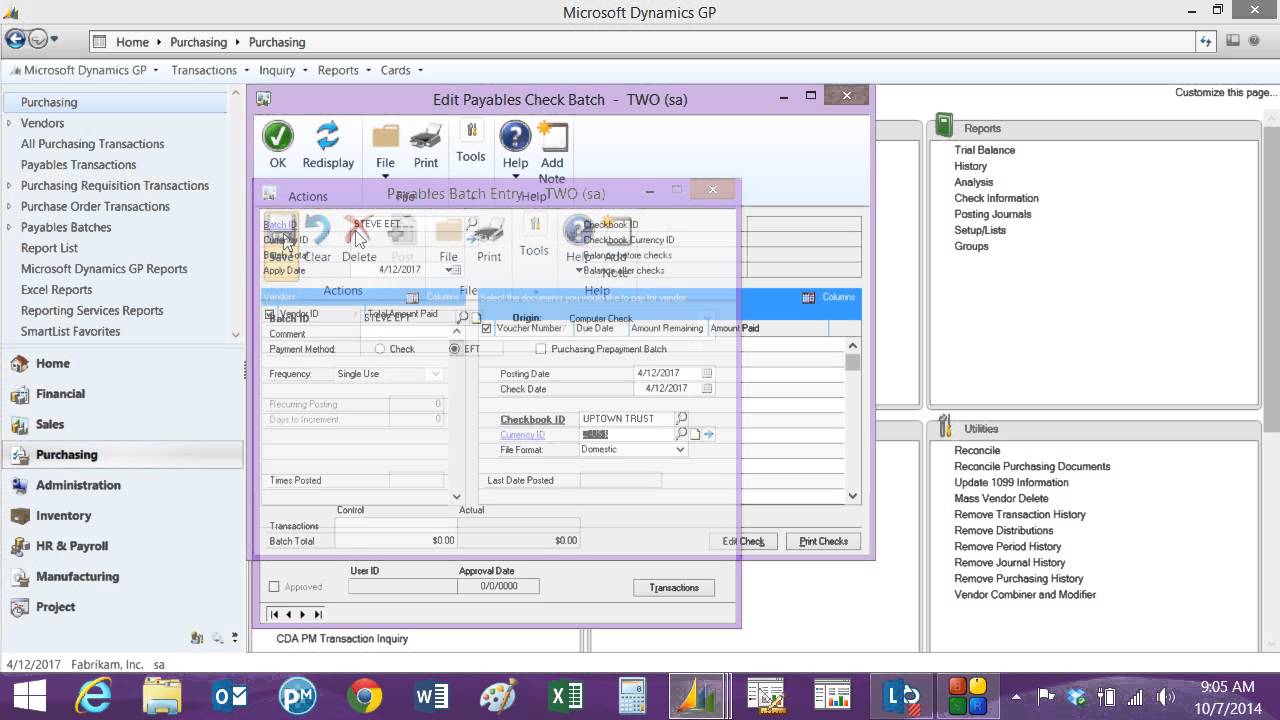The height and width of the screenshot is (720, 1280).
Task: Click the Posting Date field 4/12/2017
Action: pos(667,373)
